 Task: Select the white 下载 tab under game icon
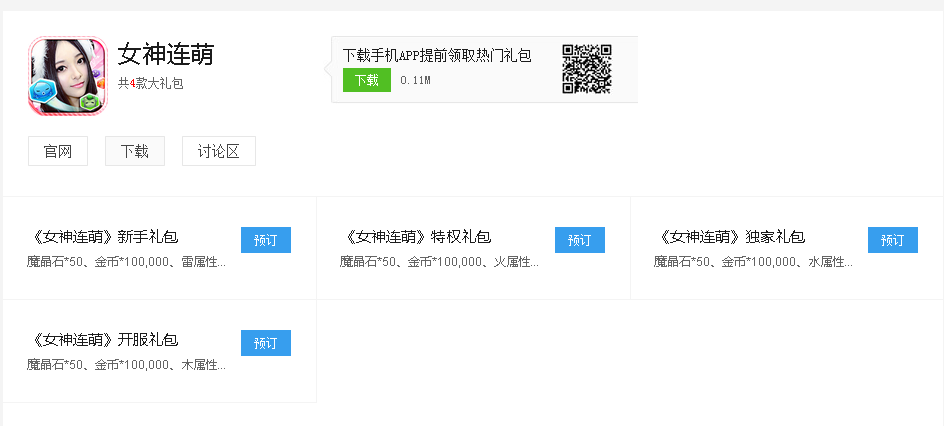[135, 151]
